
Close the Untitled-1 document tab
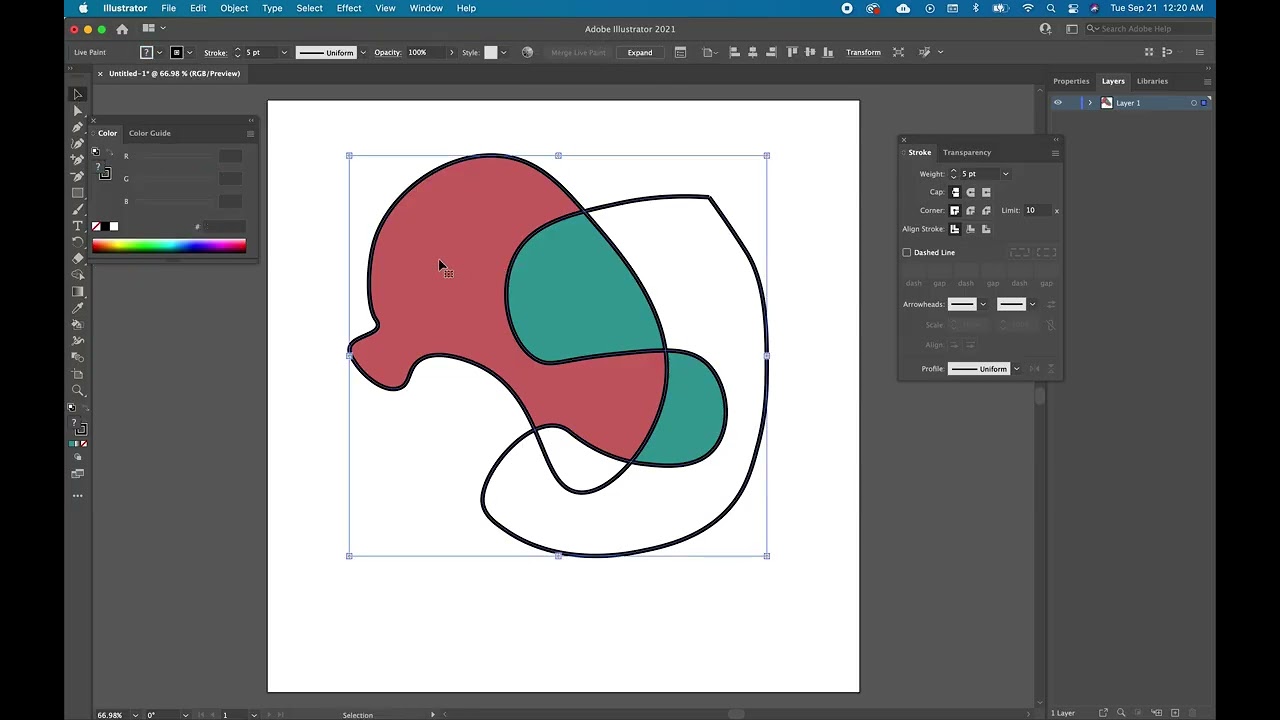coord(100,73)
